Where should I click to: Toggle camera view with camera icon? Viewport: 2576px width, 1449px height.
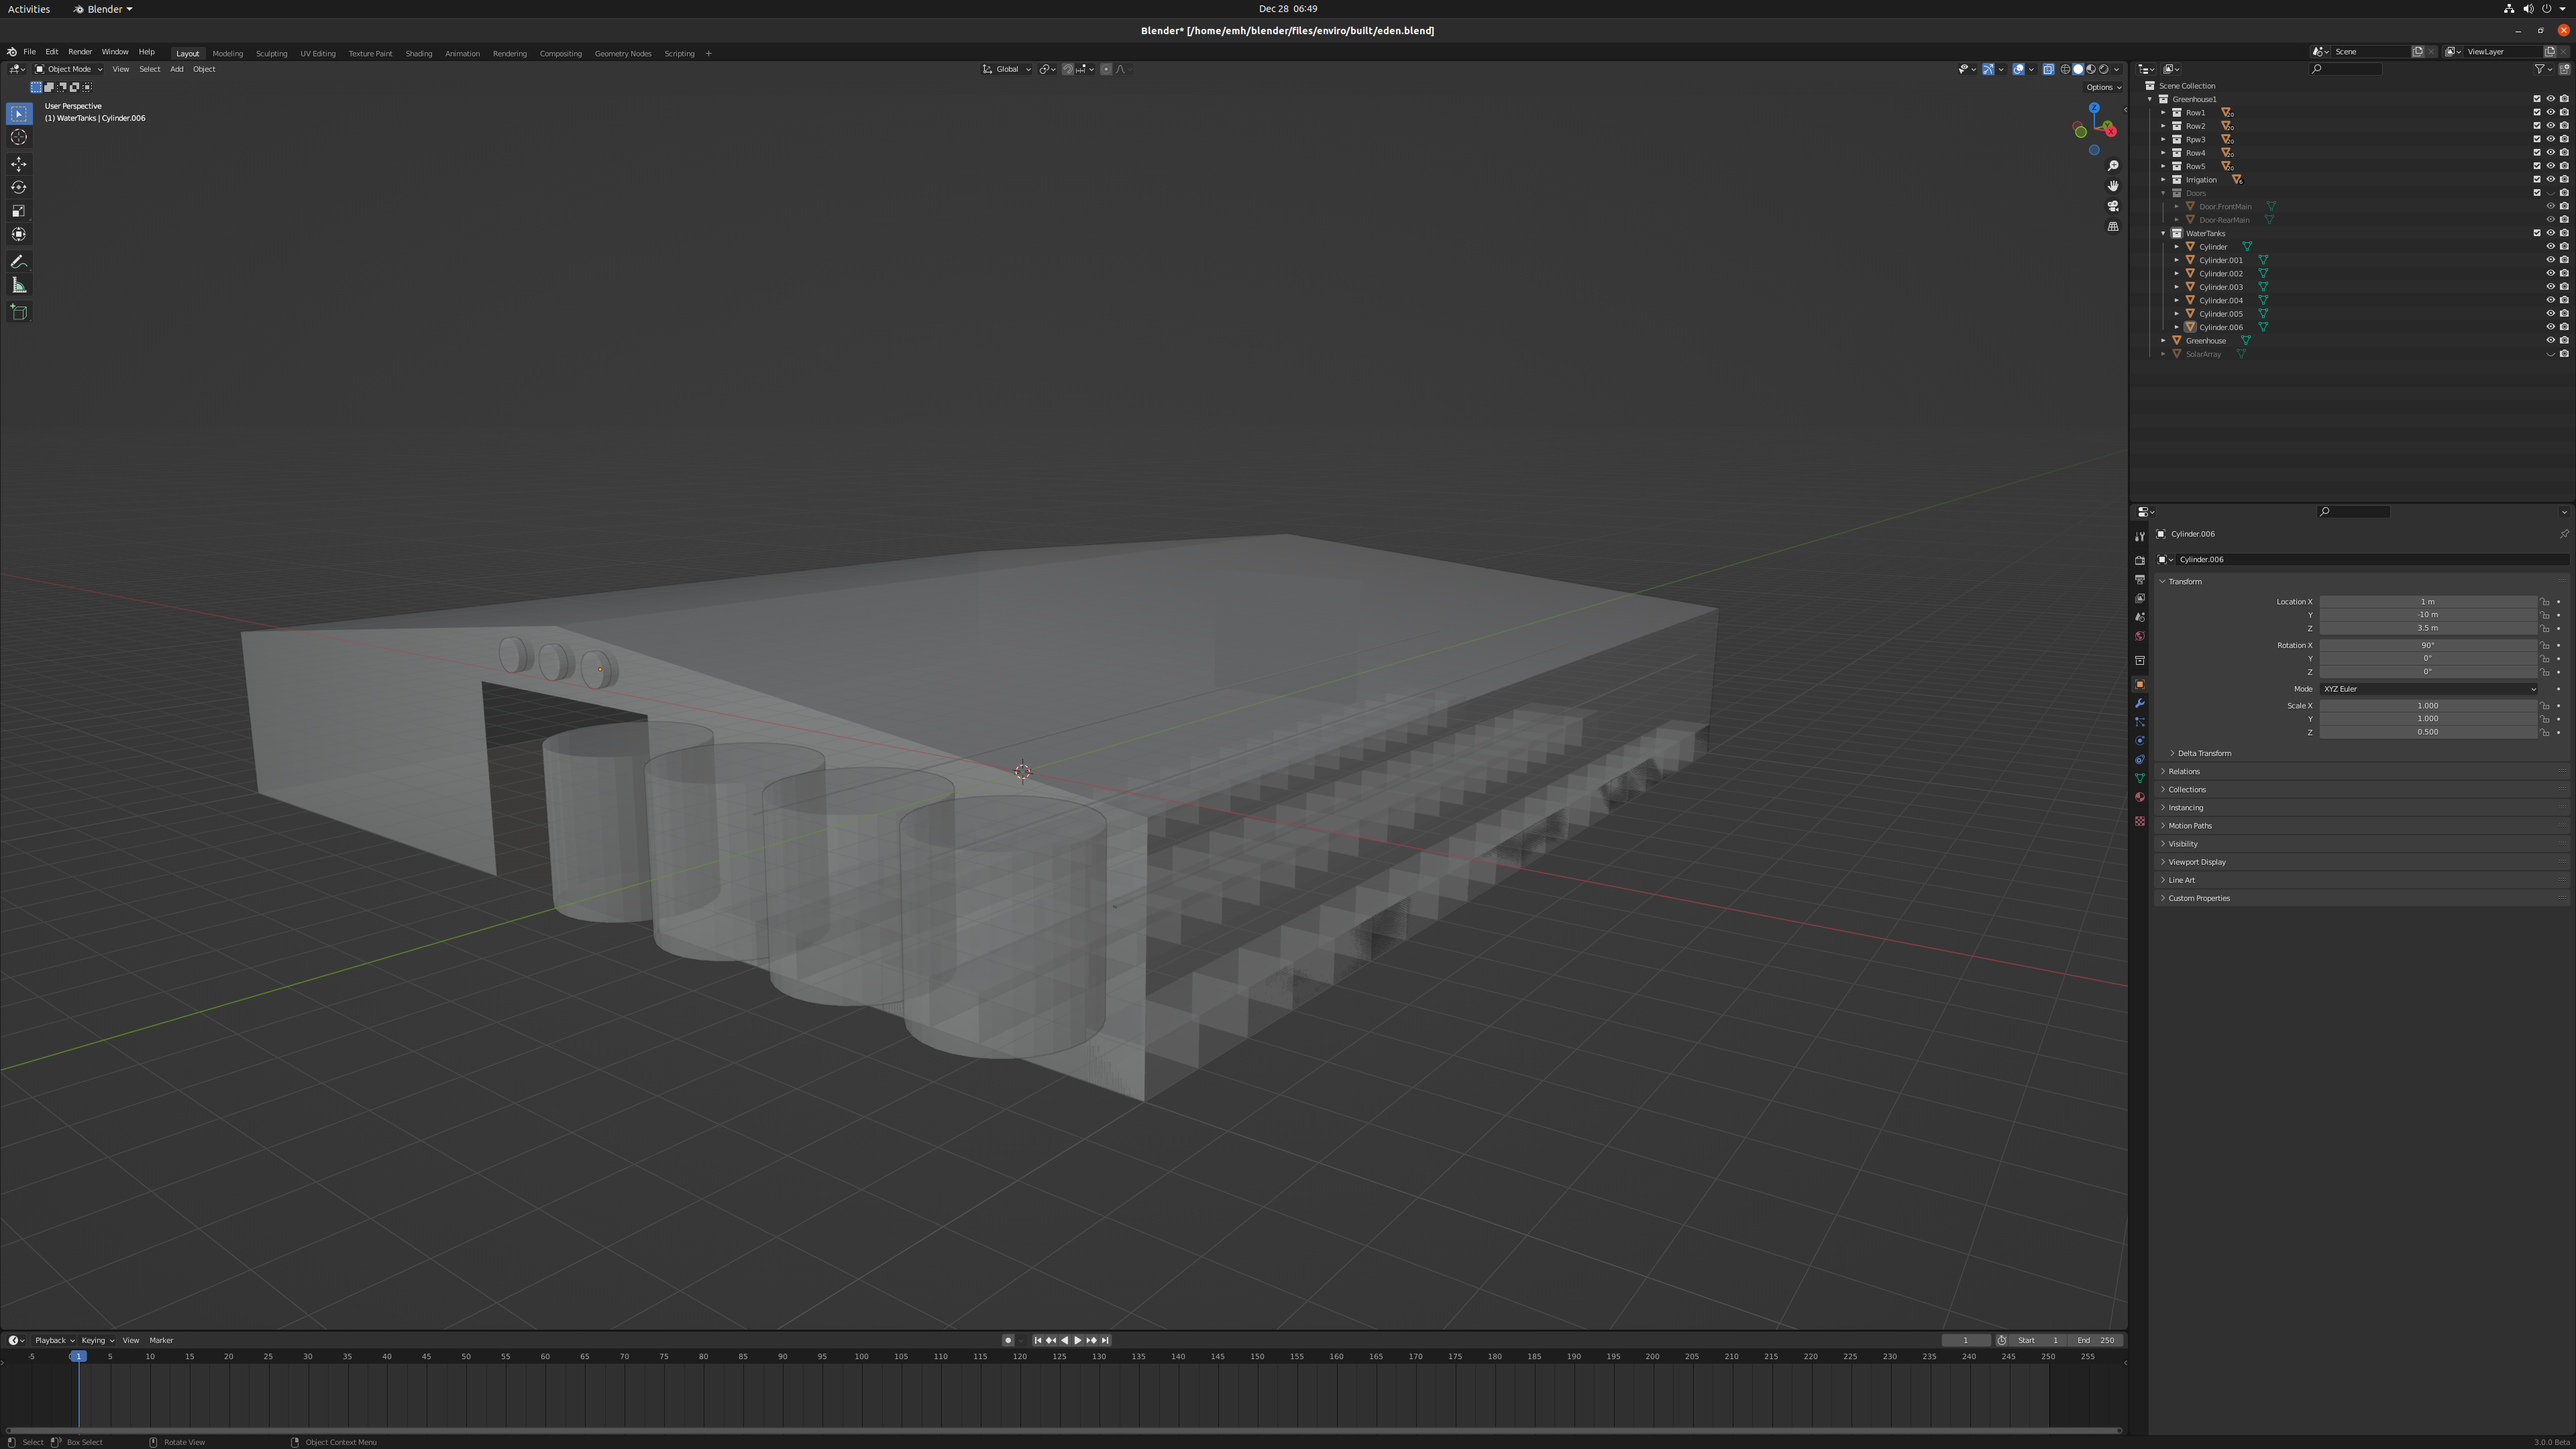click(2113, 206)
